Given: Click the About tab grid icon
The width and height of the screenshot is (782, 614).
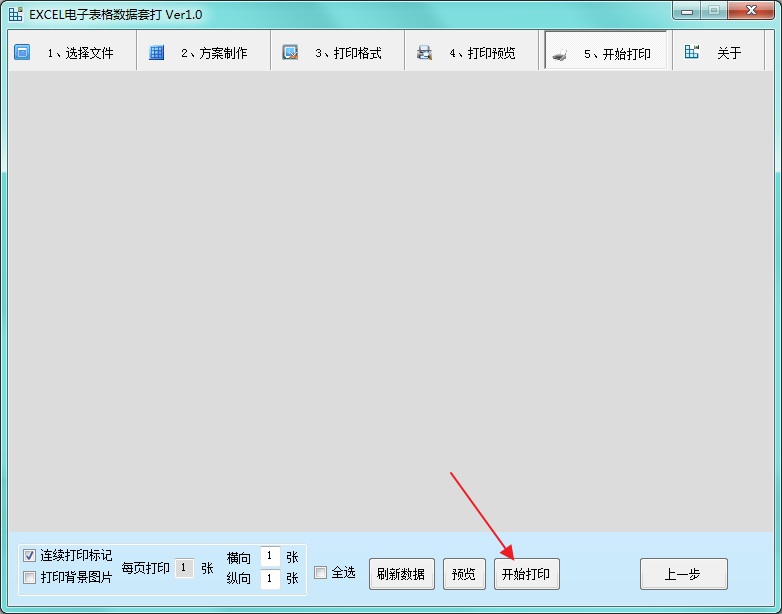Looking at the screenshot, I should (692, 51).
